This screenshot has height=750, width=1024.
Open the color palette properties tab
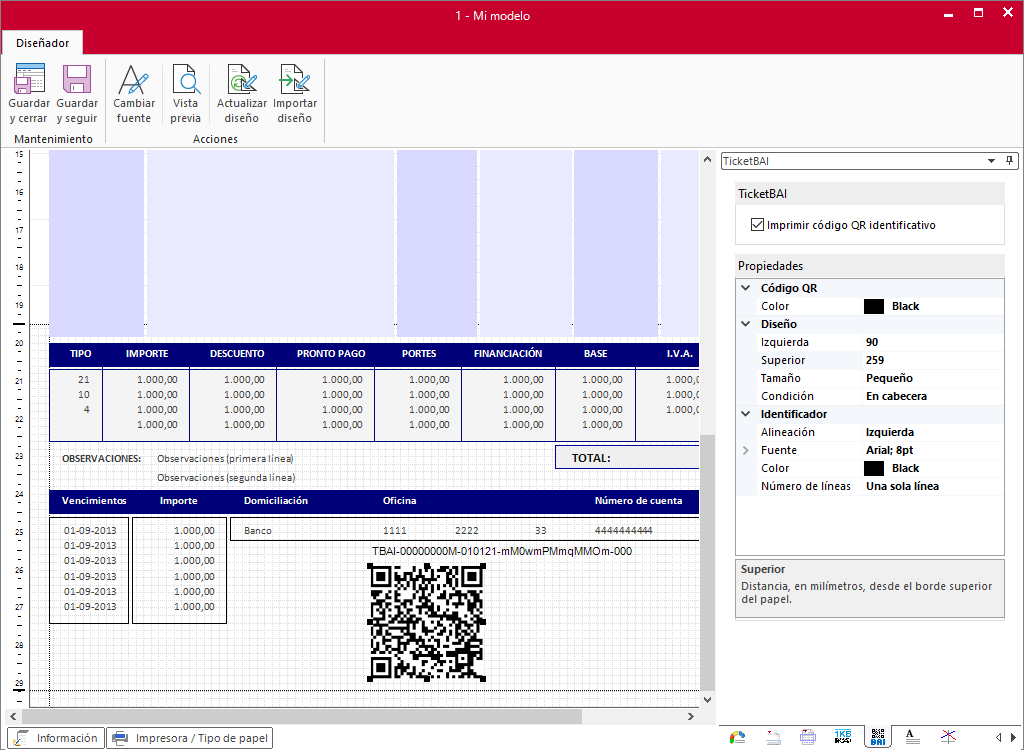point(737,738)
